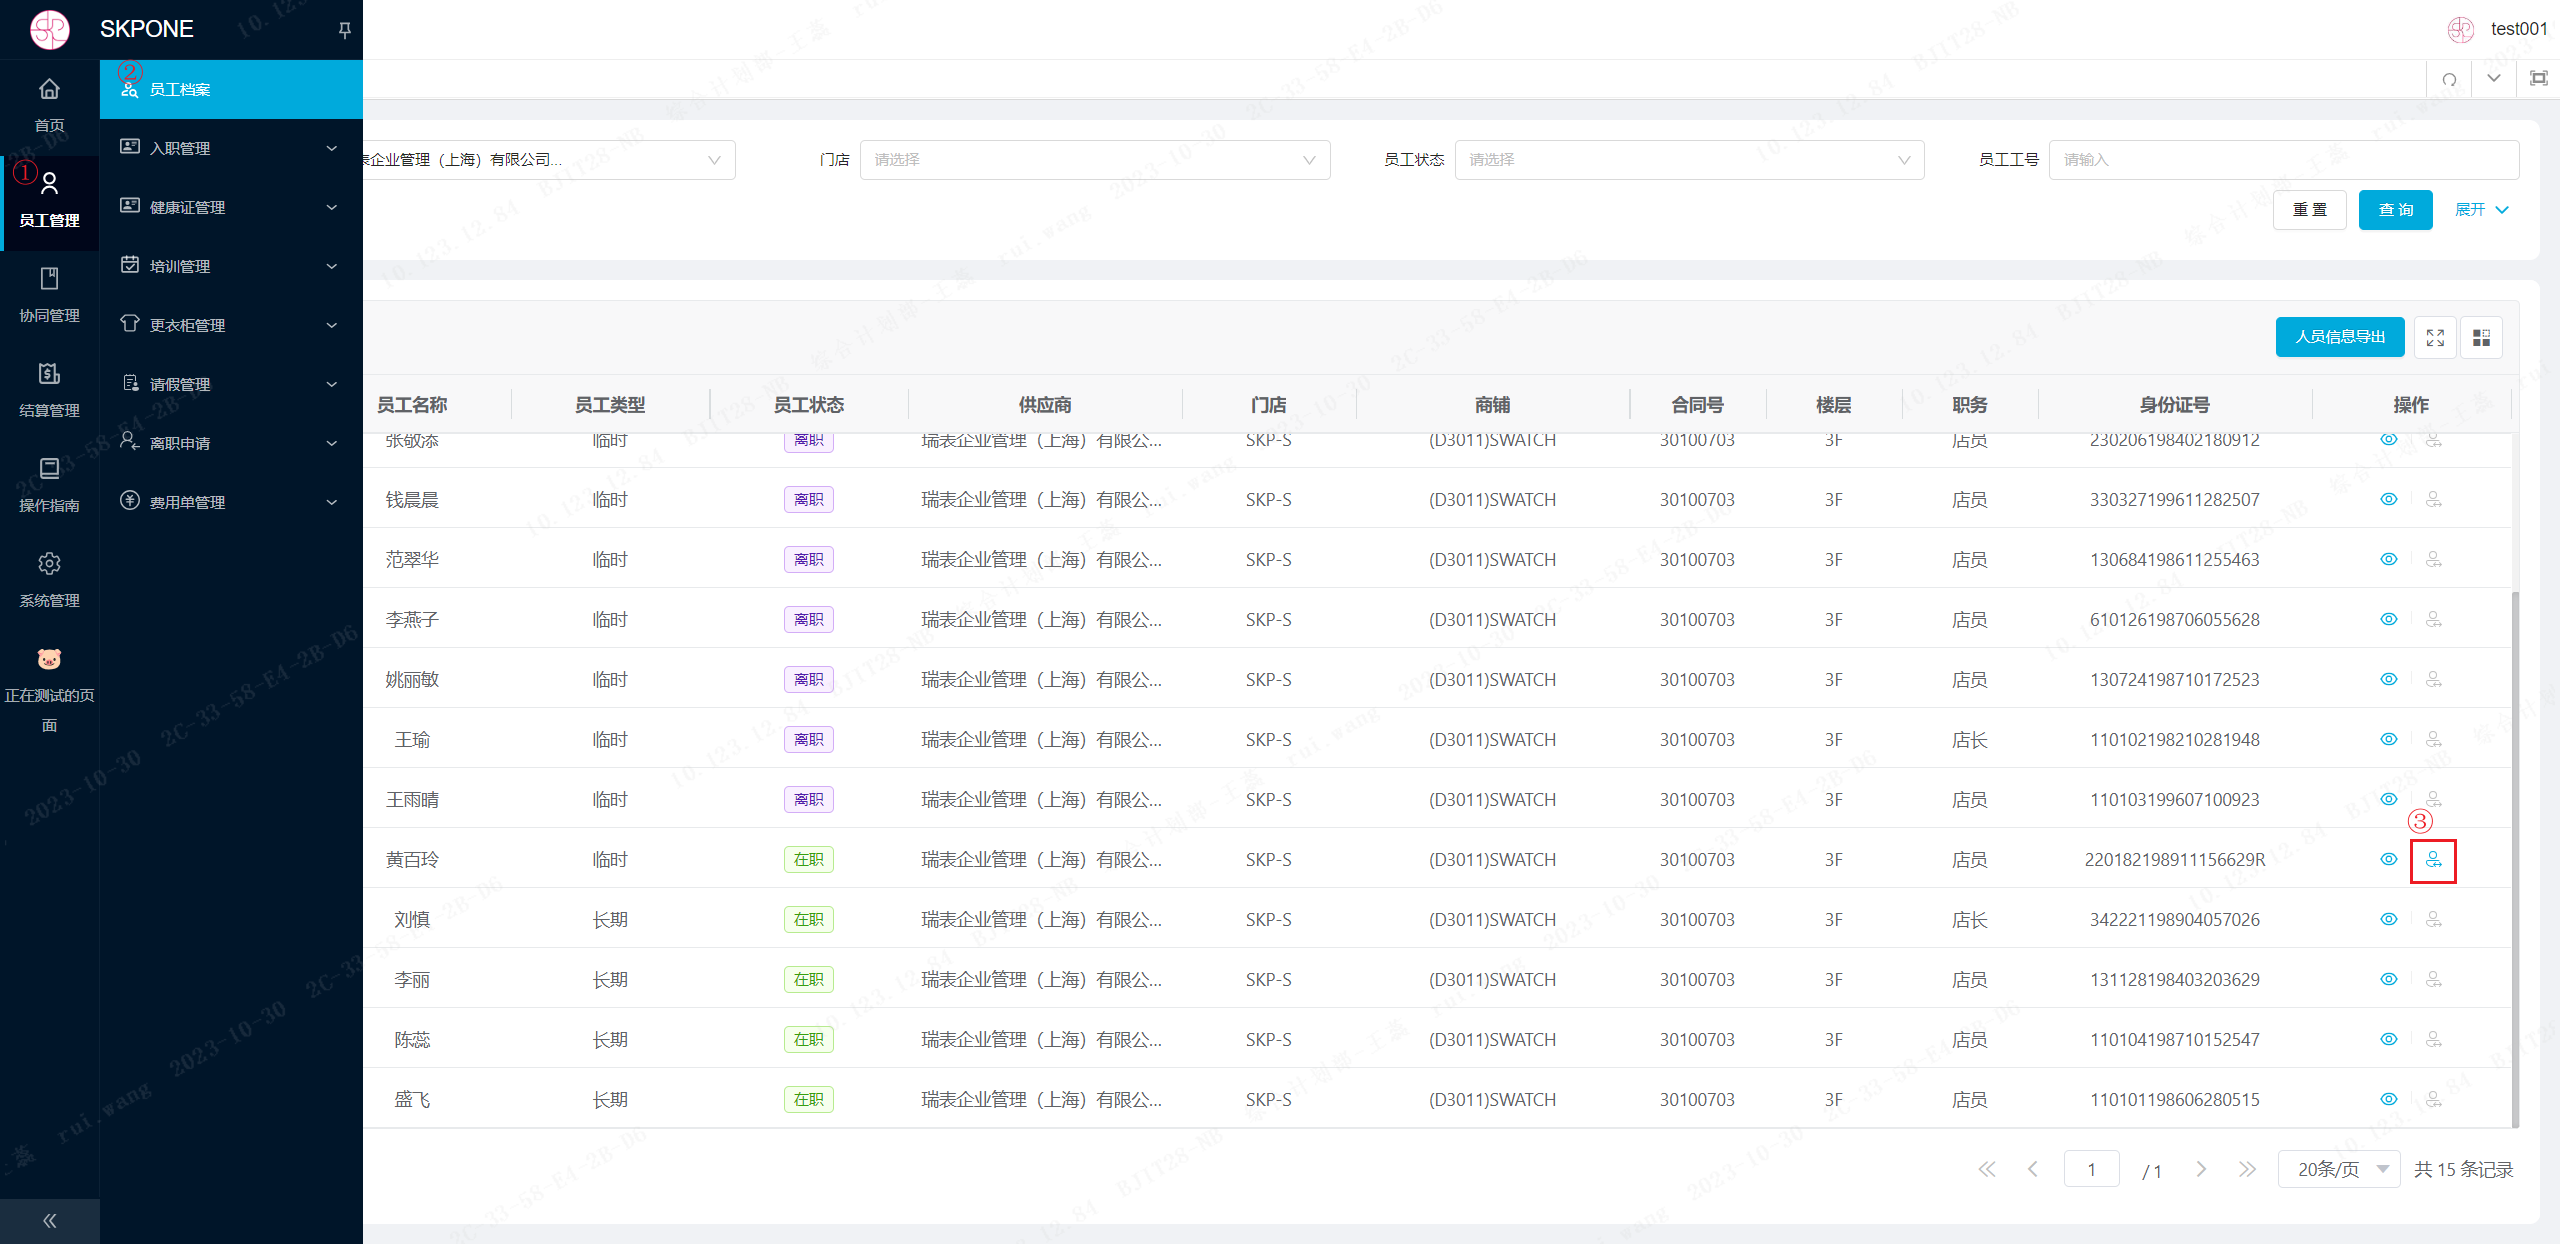
Task: Expand more filters with 展开
Action: (2482, 210)
